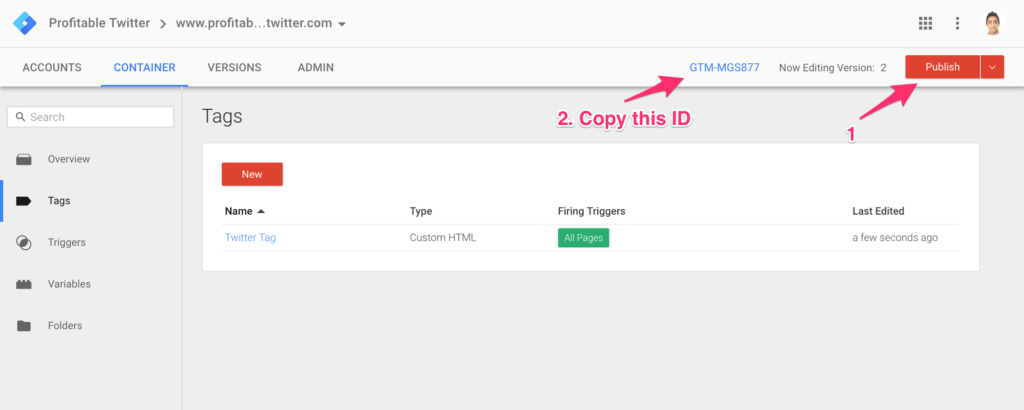This screenshot has width=1024, height=410.
Task: Click the Variables brick icon in sidebar
Action: click(x=24, y=285)
